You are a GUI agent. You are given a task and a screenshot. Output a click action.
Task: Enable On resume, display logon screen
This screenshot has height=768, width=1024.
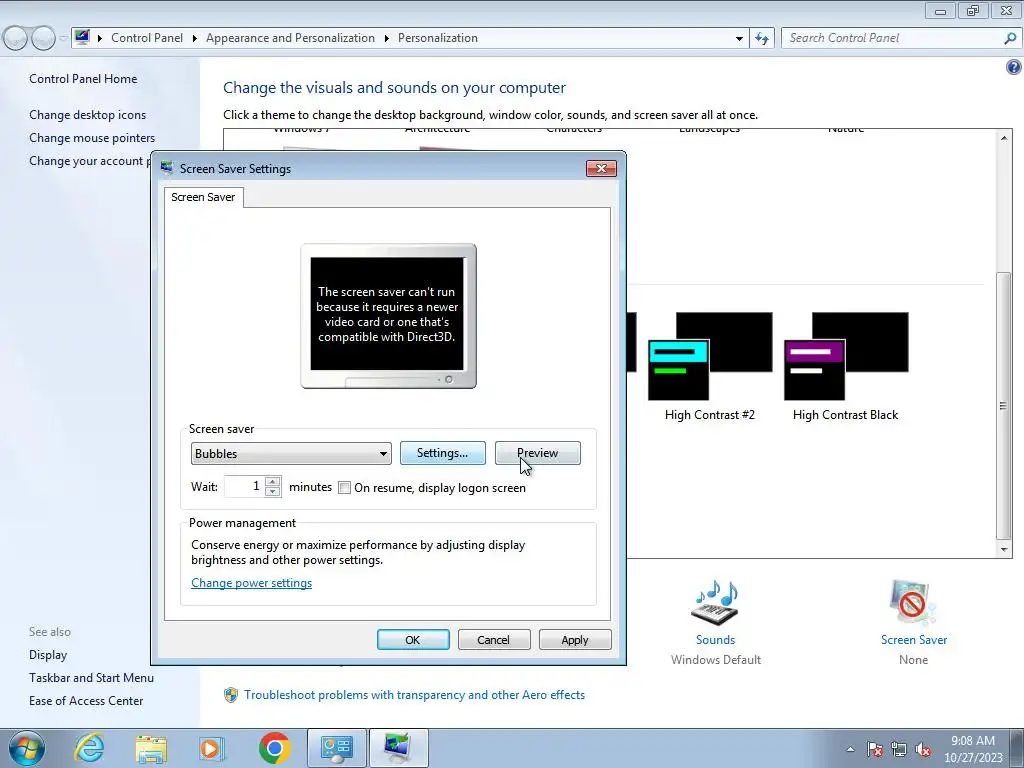click(x=344, y=488)
